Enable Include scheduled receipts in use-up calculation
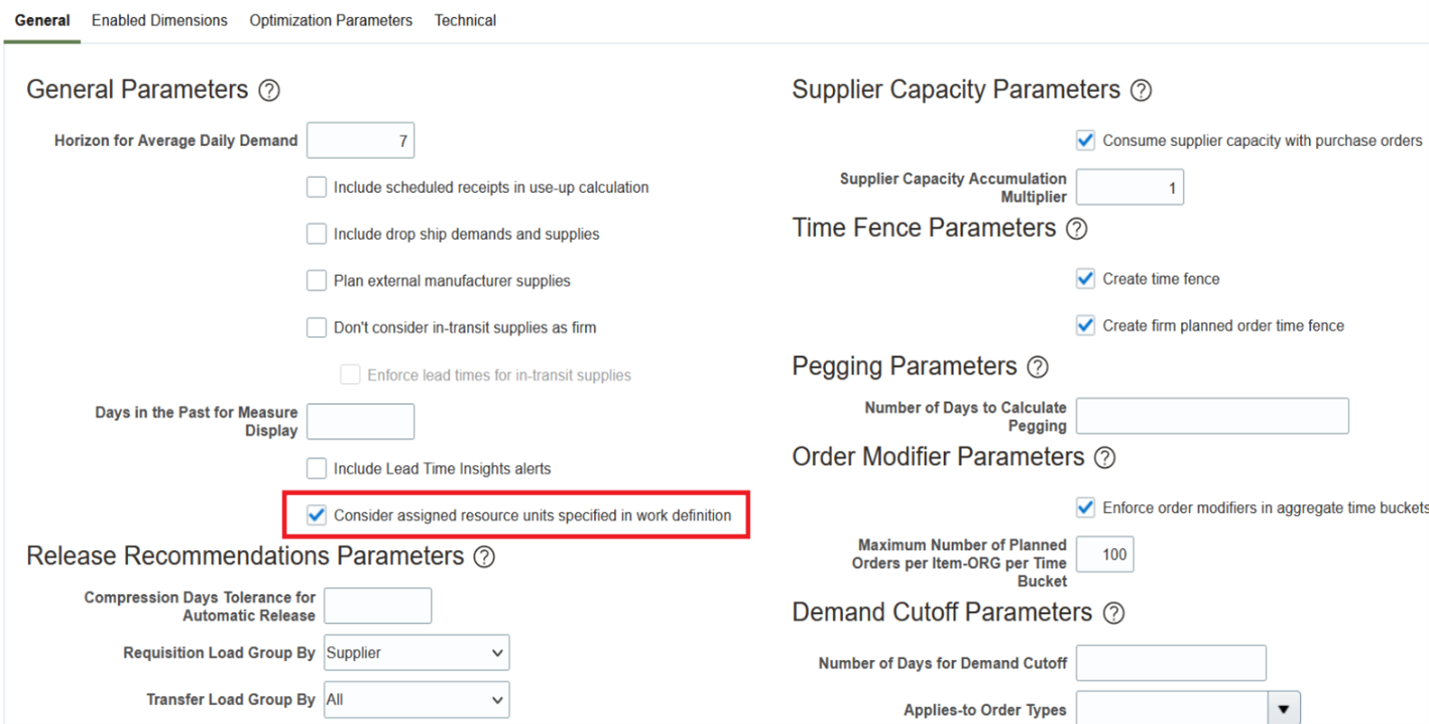Screen dimensions: 1429x724 pos(317,187)
